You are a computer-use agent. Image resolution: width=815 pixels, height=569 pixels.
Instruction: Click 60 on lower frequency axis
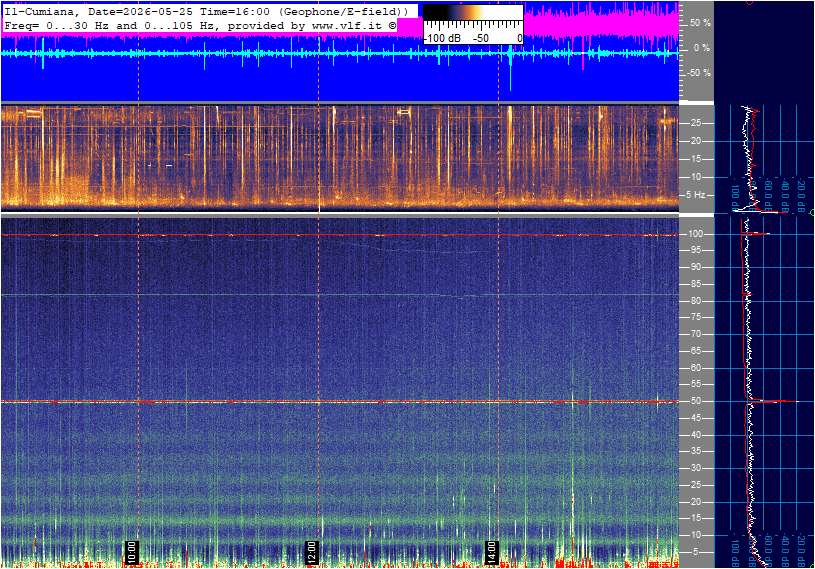(x=695, y=368)
